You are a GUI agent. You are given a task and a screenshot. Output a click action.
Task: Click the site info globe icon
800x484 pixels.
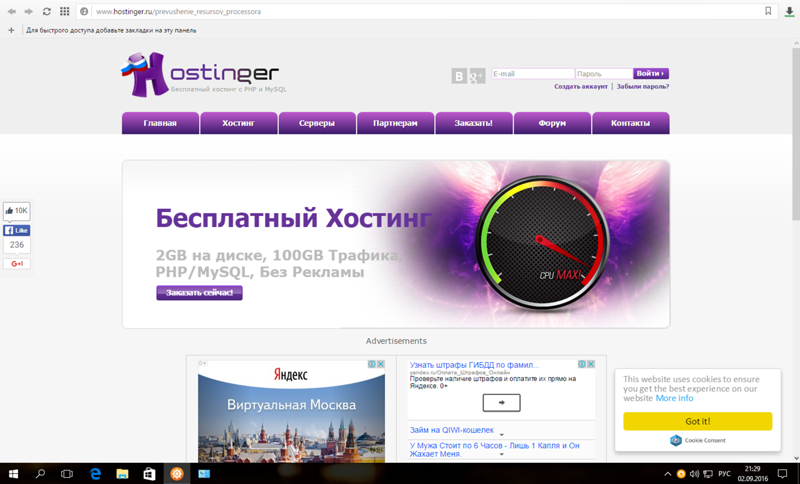84,11
